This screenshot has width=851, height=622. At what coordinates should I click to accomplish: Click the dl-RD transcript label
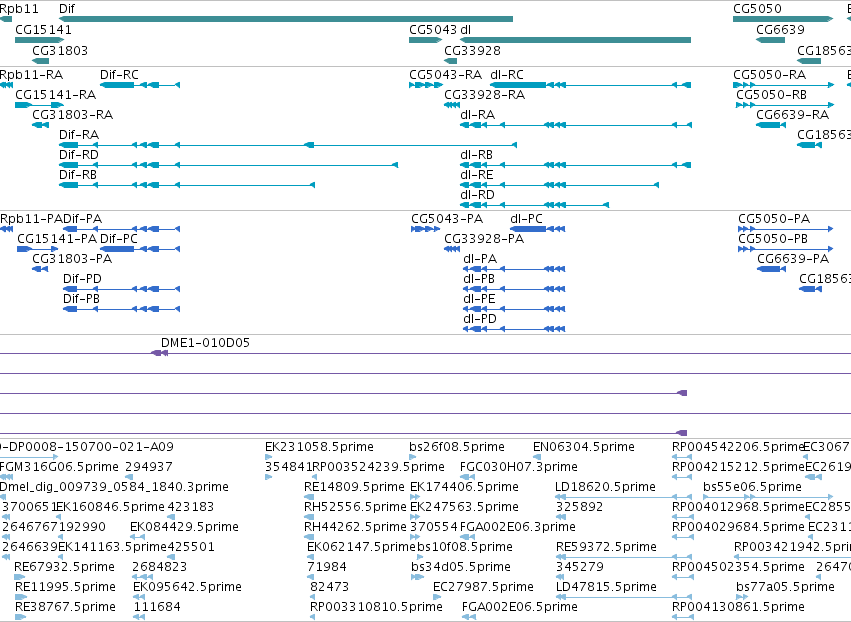pyautogui.click(x=478, y=195)
